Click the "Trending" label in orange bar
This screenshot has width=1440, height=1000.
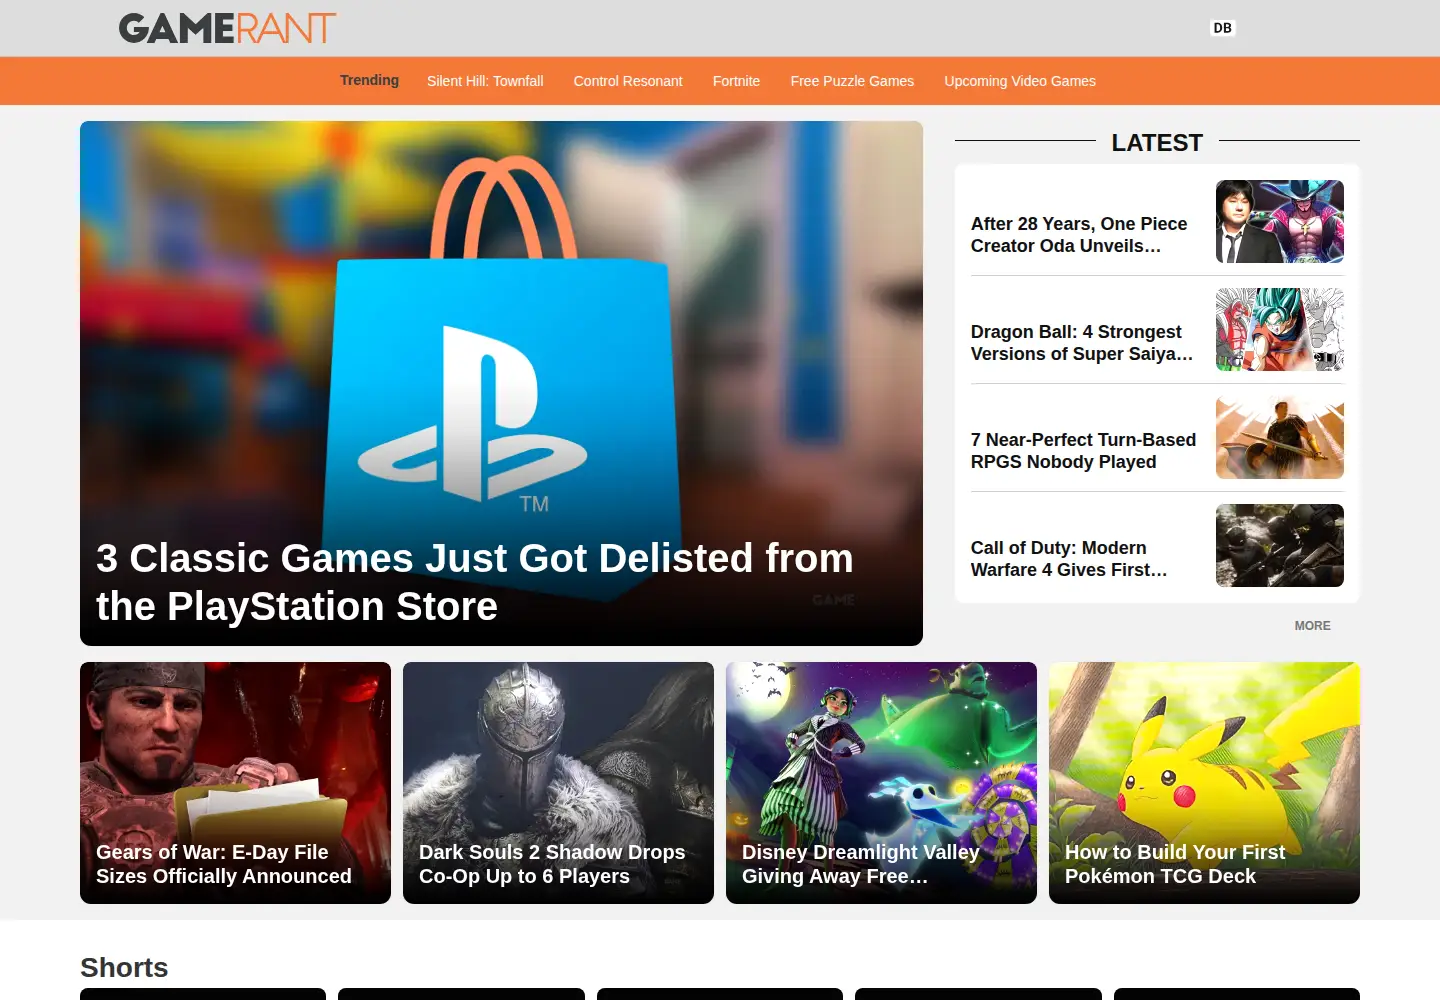click(369, 80)
